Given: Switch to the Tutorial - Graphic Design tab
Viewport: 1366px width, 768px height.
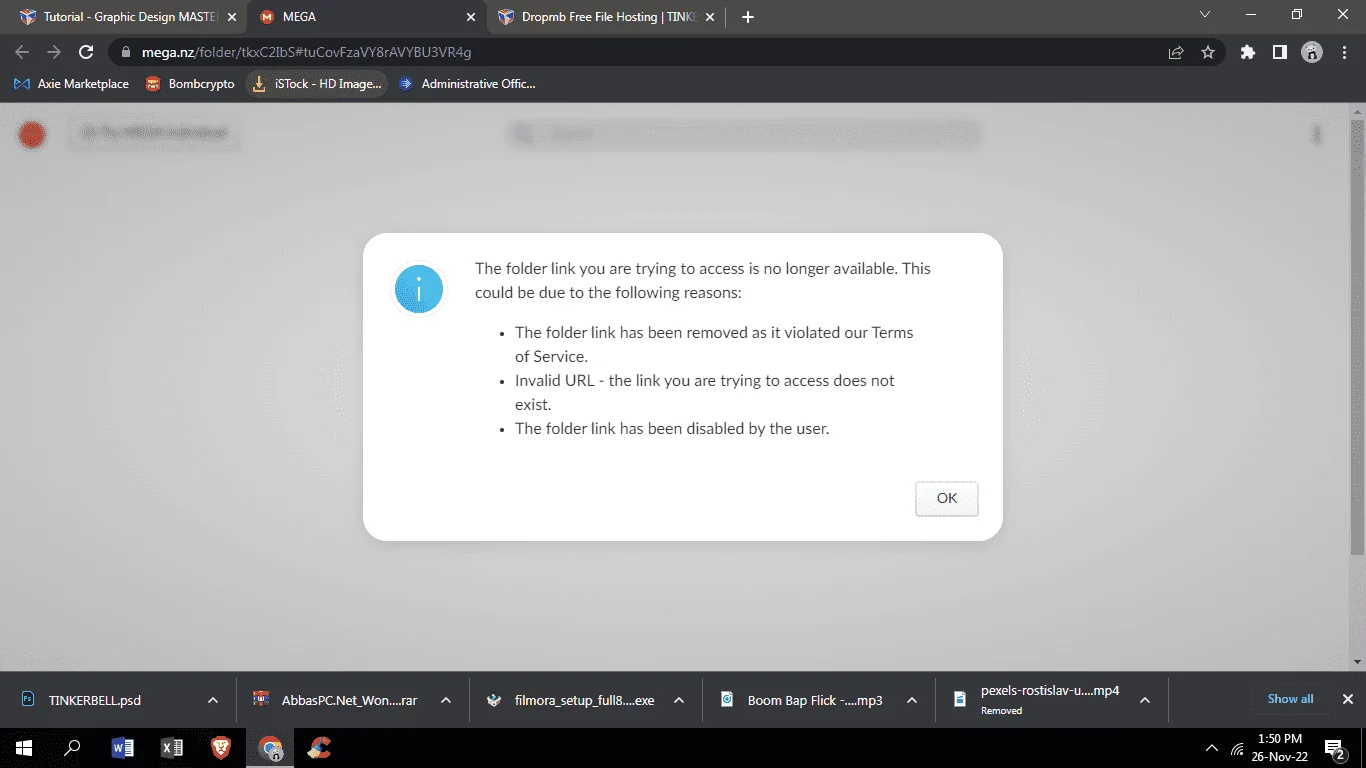Looking at the screenshot, I should (x=128, y=17).
